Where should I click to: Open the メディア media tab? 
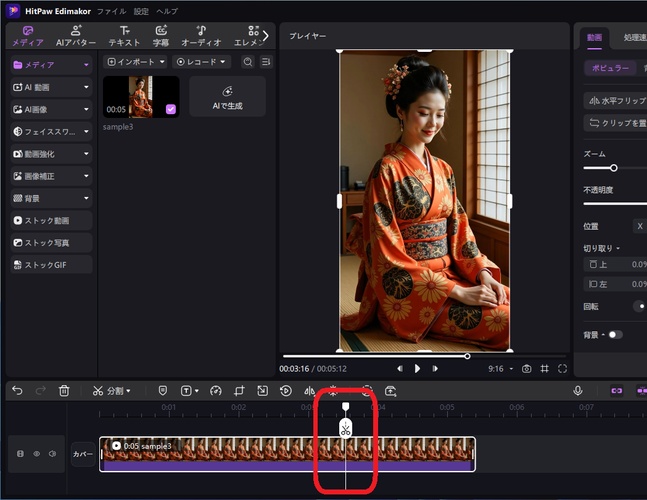pos(28,36)
